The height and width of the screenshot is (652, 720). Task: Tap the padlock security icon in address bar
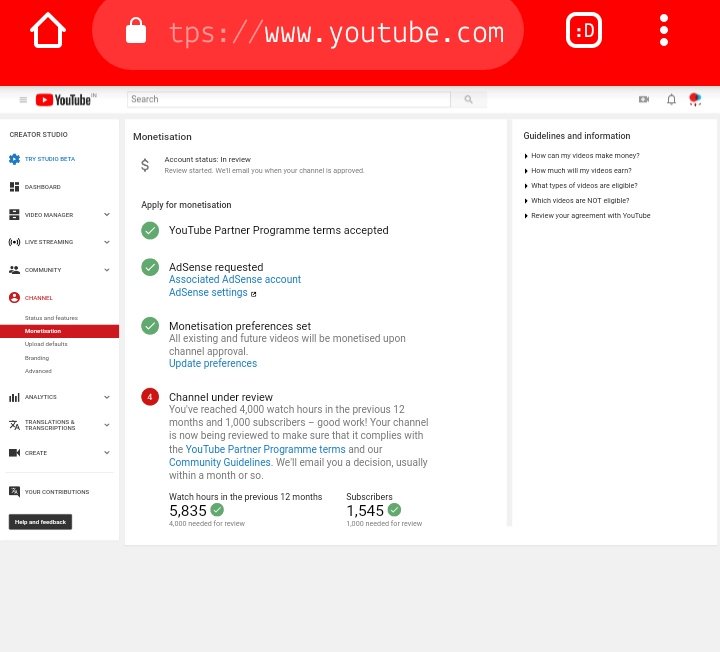136,31
